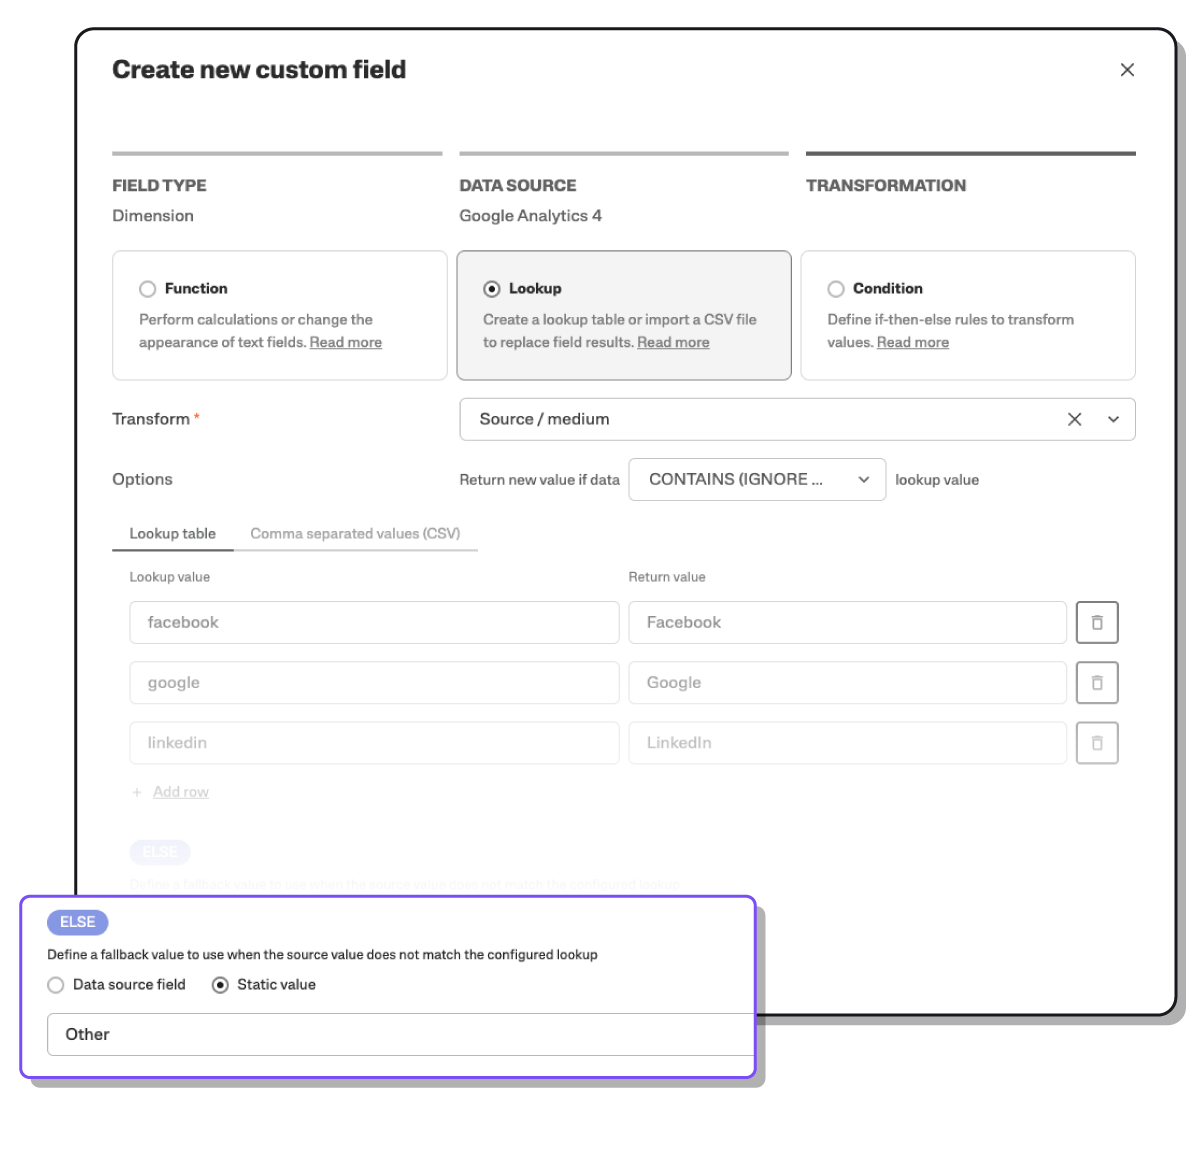The image size is (1200, 1158).
Task: Select the Lookup transformation radio button
Action: pyautogui.click(x=492, y=289)
